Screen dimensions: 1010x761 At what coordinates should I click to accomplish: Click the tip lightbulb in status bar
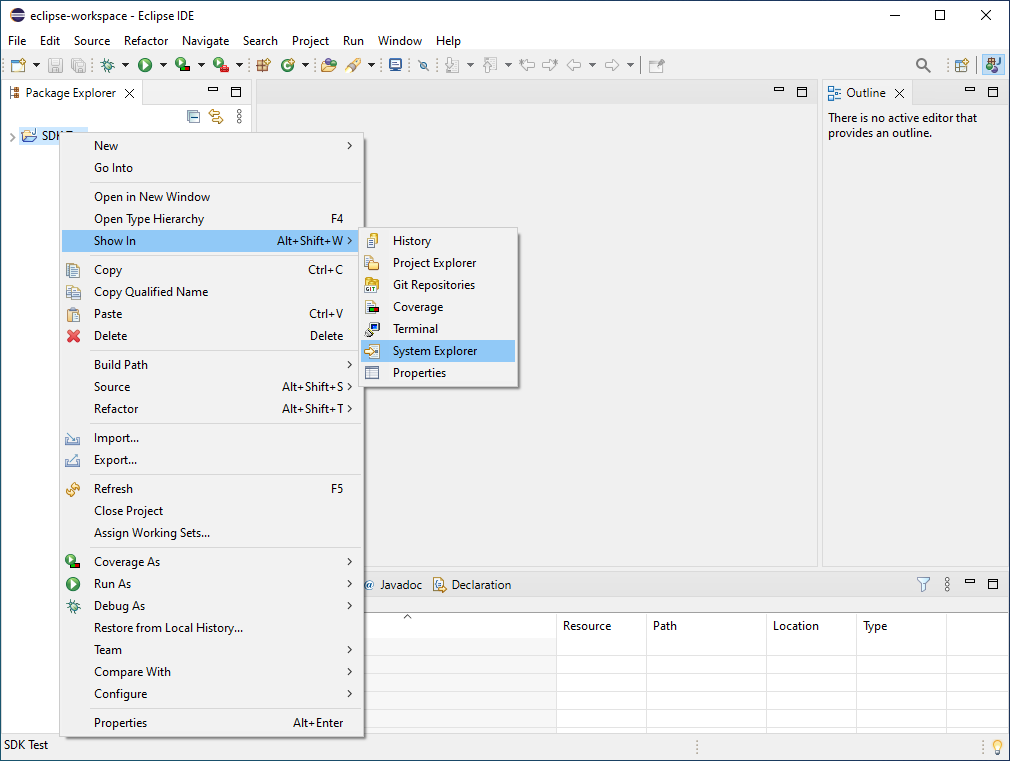tap(996, 746)
